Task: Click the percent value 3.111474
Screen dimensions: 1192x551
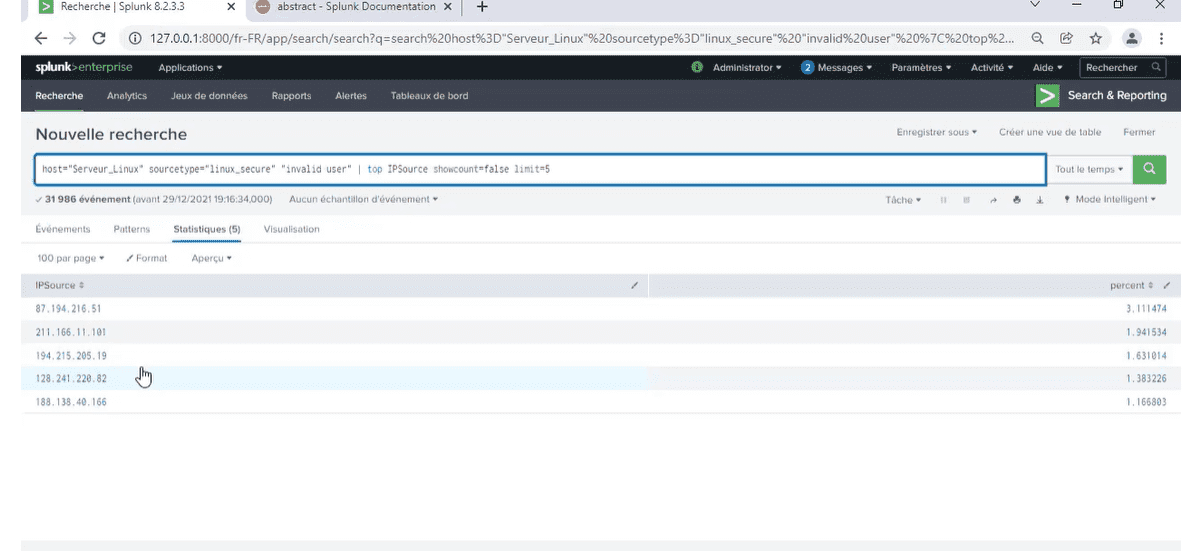Action: 1146,309
